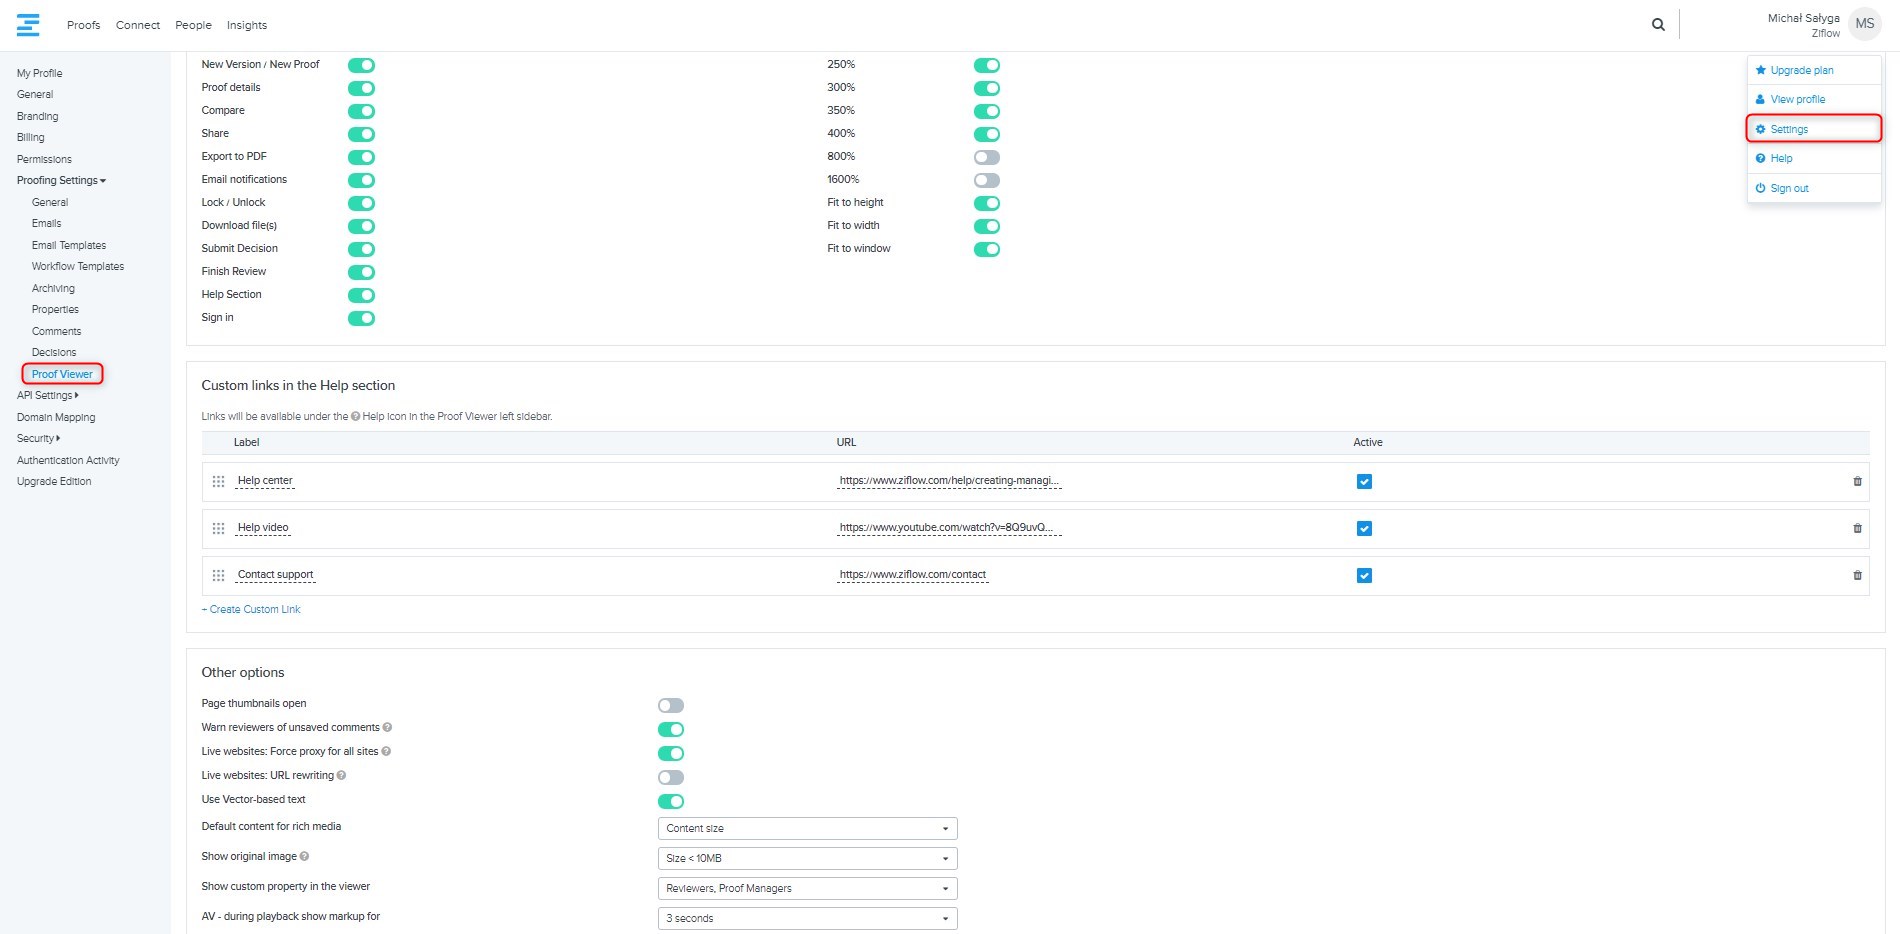
Task: Disable the Export to PDF toggle
Action: (x=361, y=157)
